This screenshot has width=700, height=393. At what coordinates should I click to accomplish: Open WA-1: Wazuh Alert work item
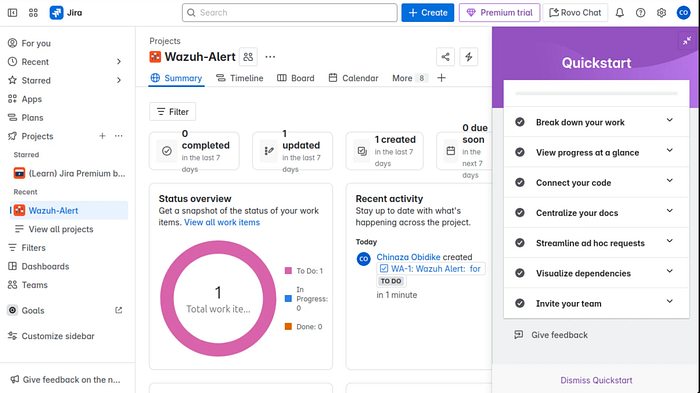point(431,269)
